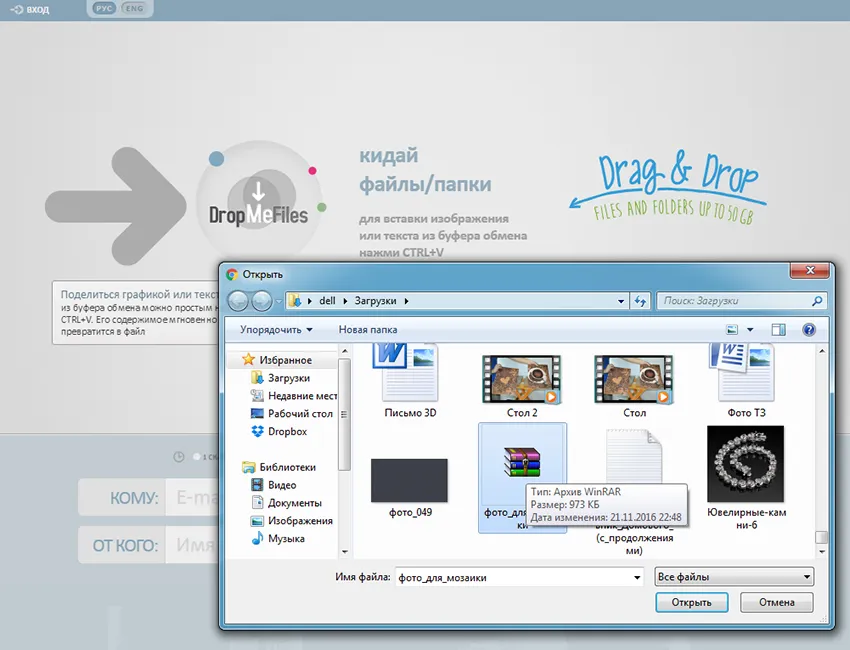Click the navigation pane scroll up arrow
The image size is (850, 650).
pos(344,351)
